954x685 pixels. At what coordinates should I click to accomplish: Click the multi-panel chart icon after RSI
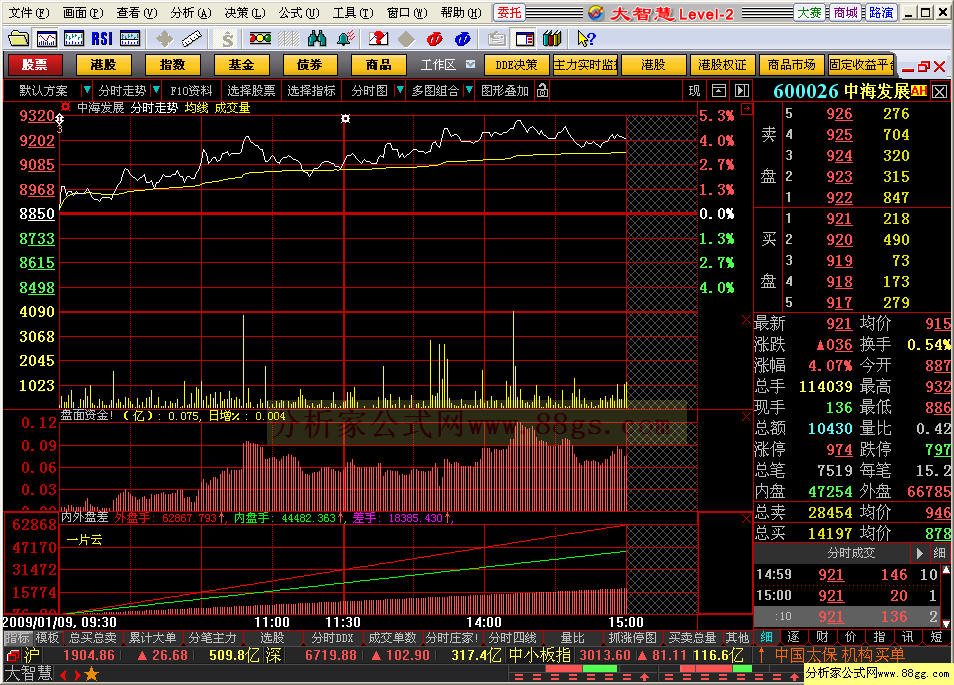(130, 39)
